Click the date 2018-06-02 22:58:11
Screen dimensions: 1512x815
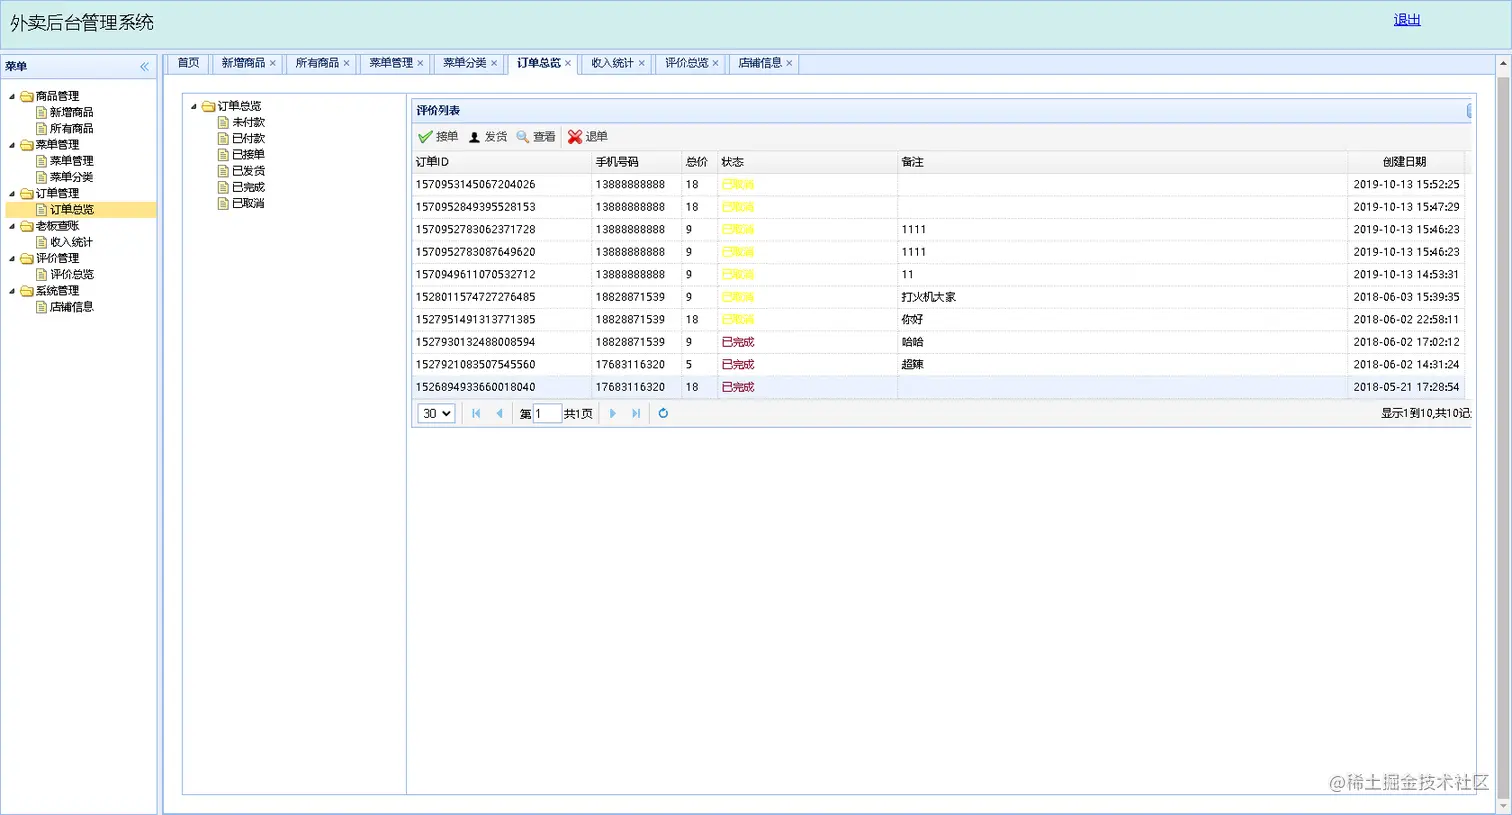tap(1406, 320)
